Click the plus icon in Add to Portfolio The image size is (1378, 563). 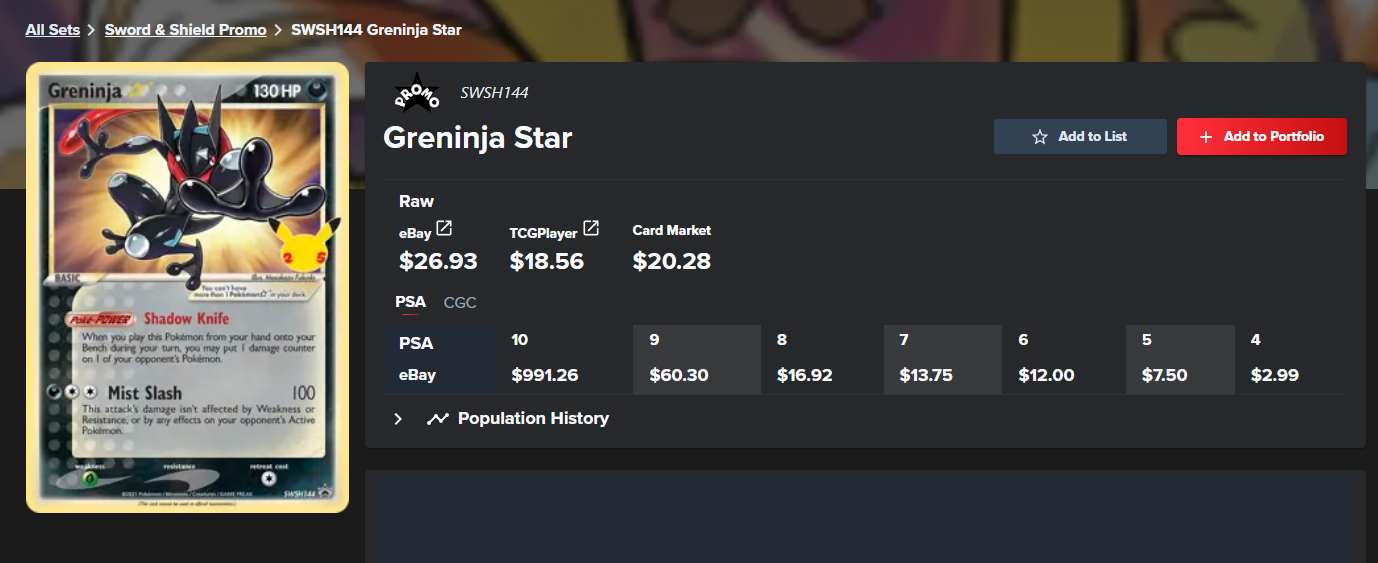click(1206, 137)
